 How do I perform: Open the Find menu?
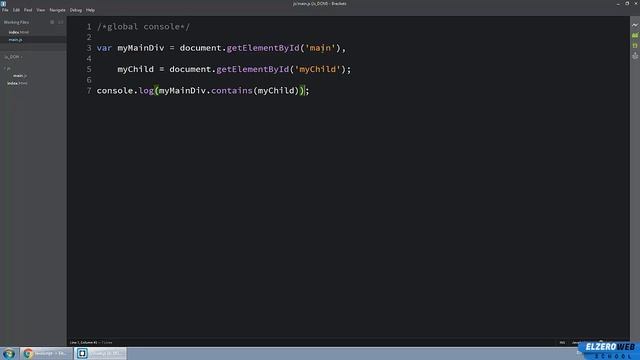coord(28,10)
